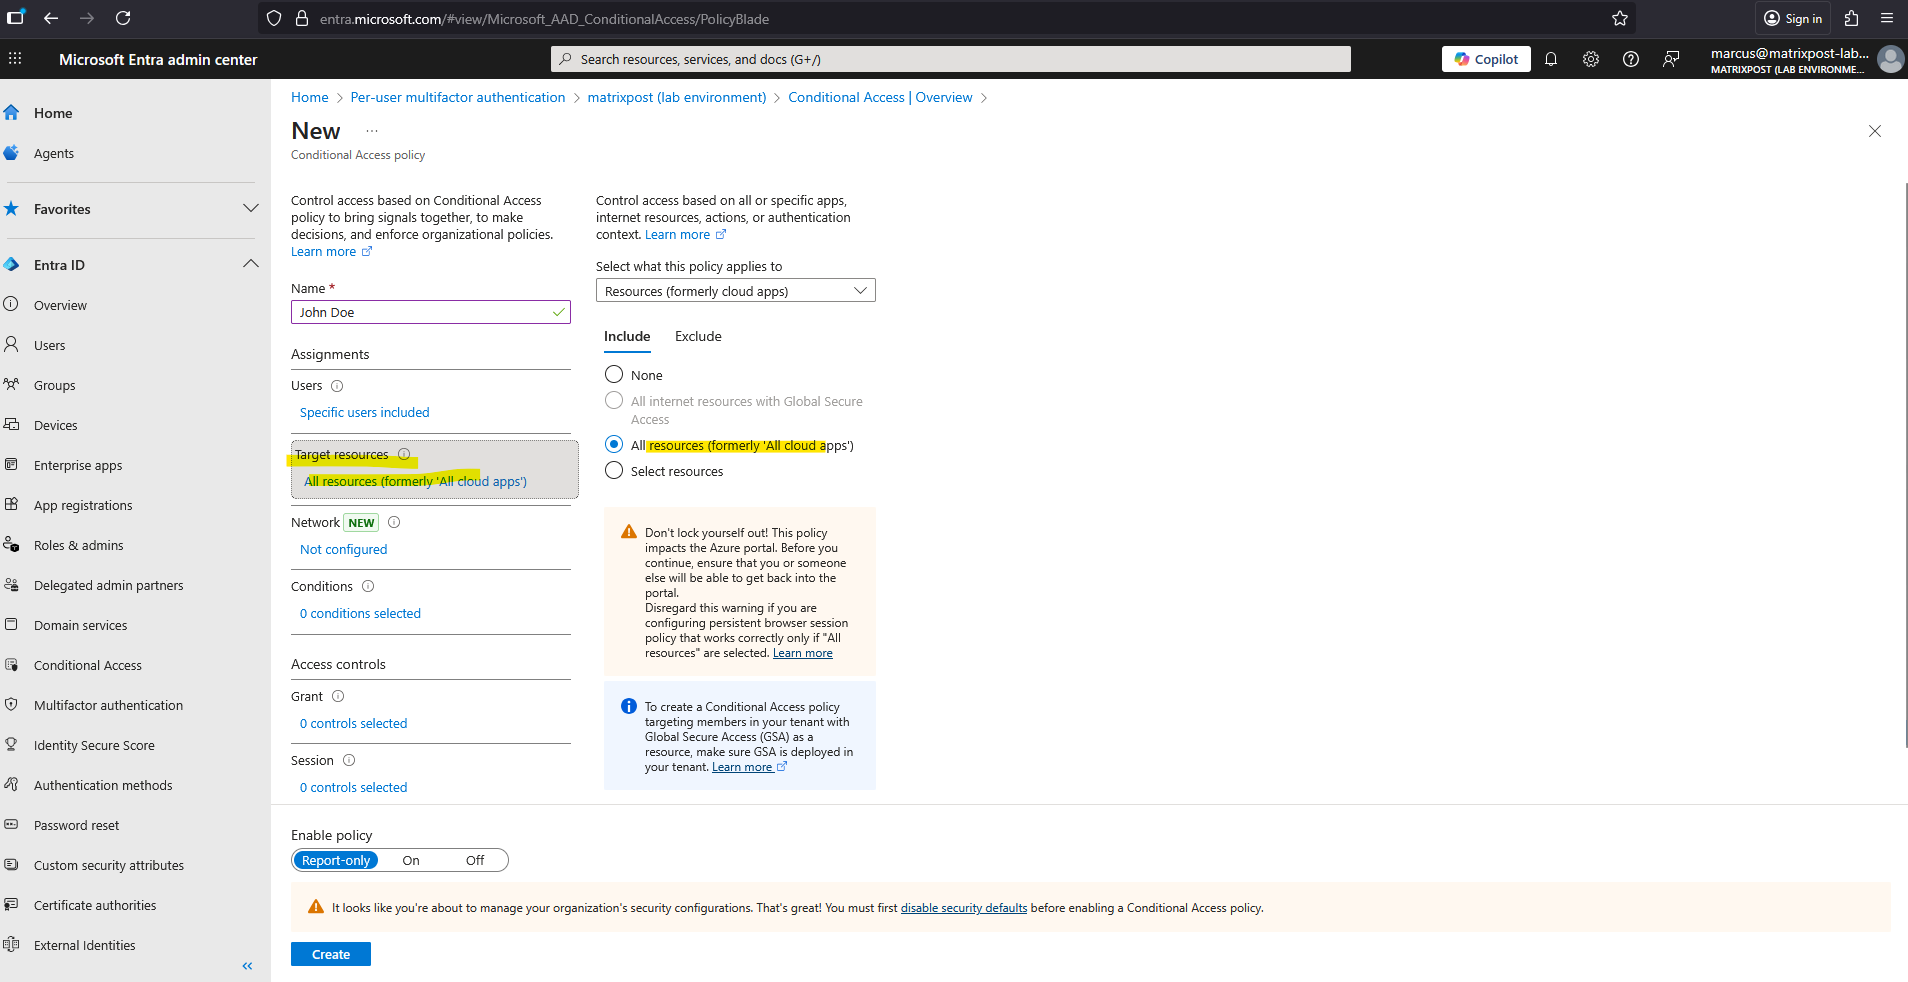Viewport: 1908px width, 982px height.
Task: Go to Conditional Access | Overview breadcrumb
Action: [x=880, y=97]
